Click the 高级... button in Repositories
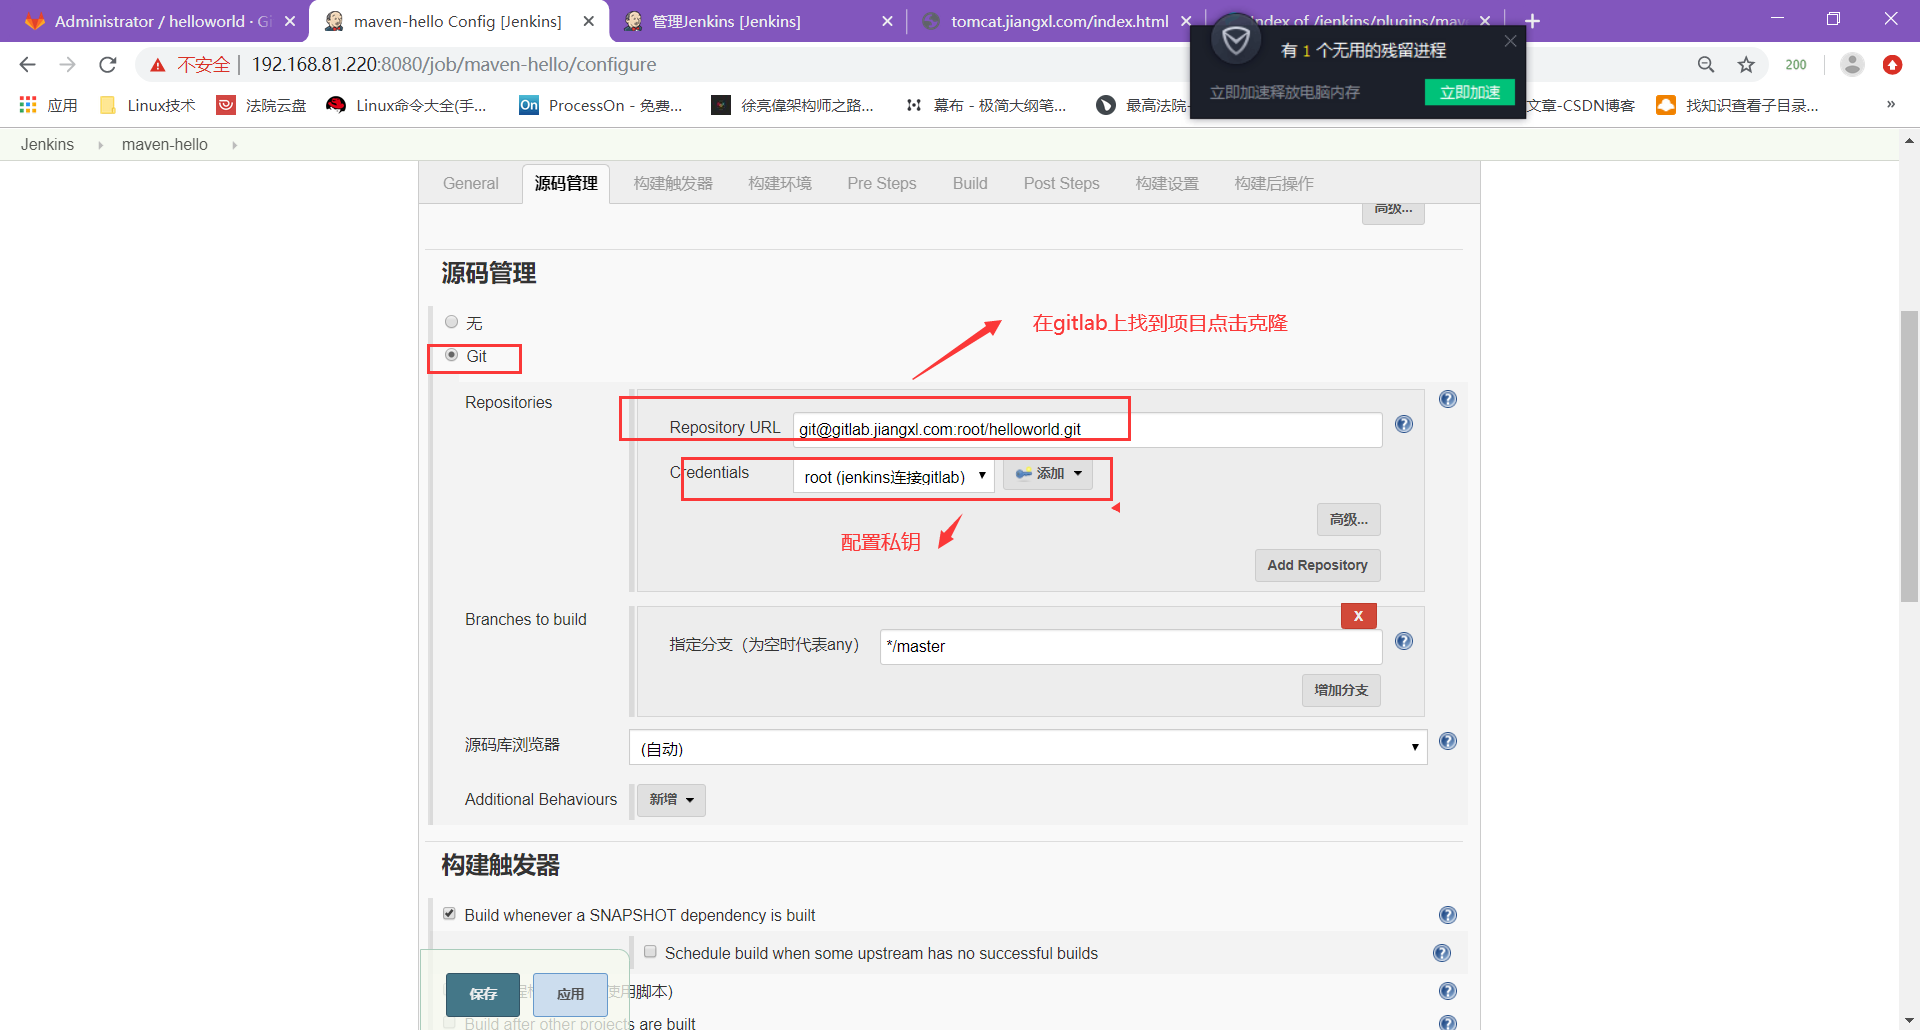 coord(1348,519)
